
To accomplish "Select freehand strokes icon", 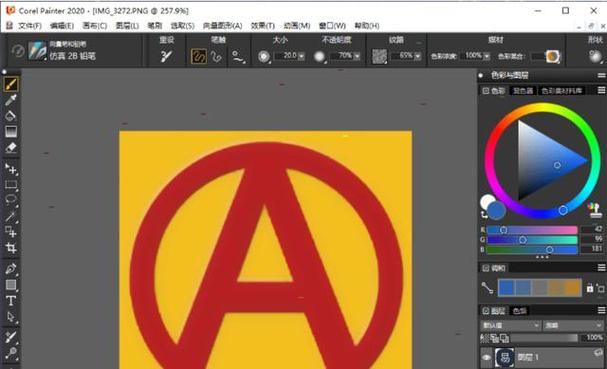I will 199,57.
